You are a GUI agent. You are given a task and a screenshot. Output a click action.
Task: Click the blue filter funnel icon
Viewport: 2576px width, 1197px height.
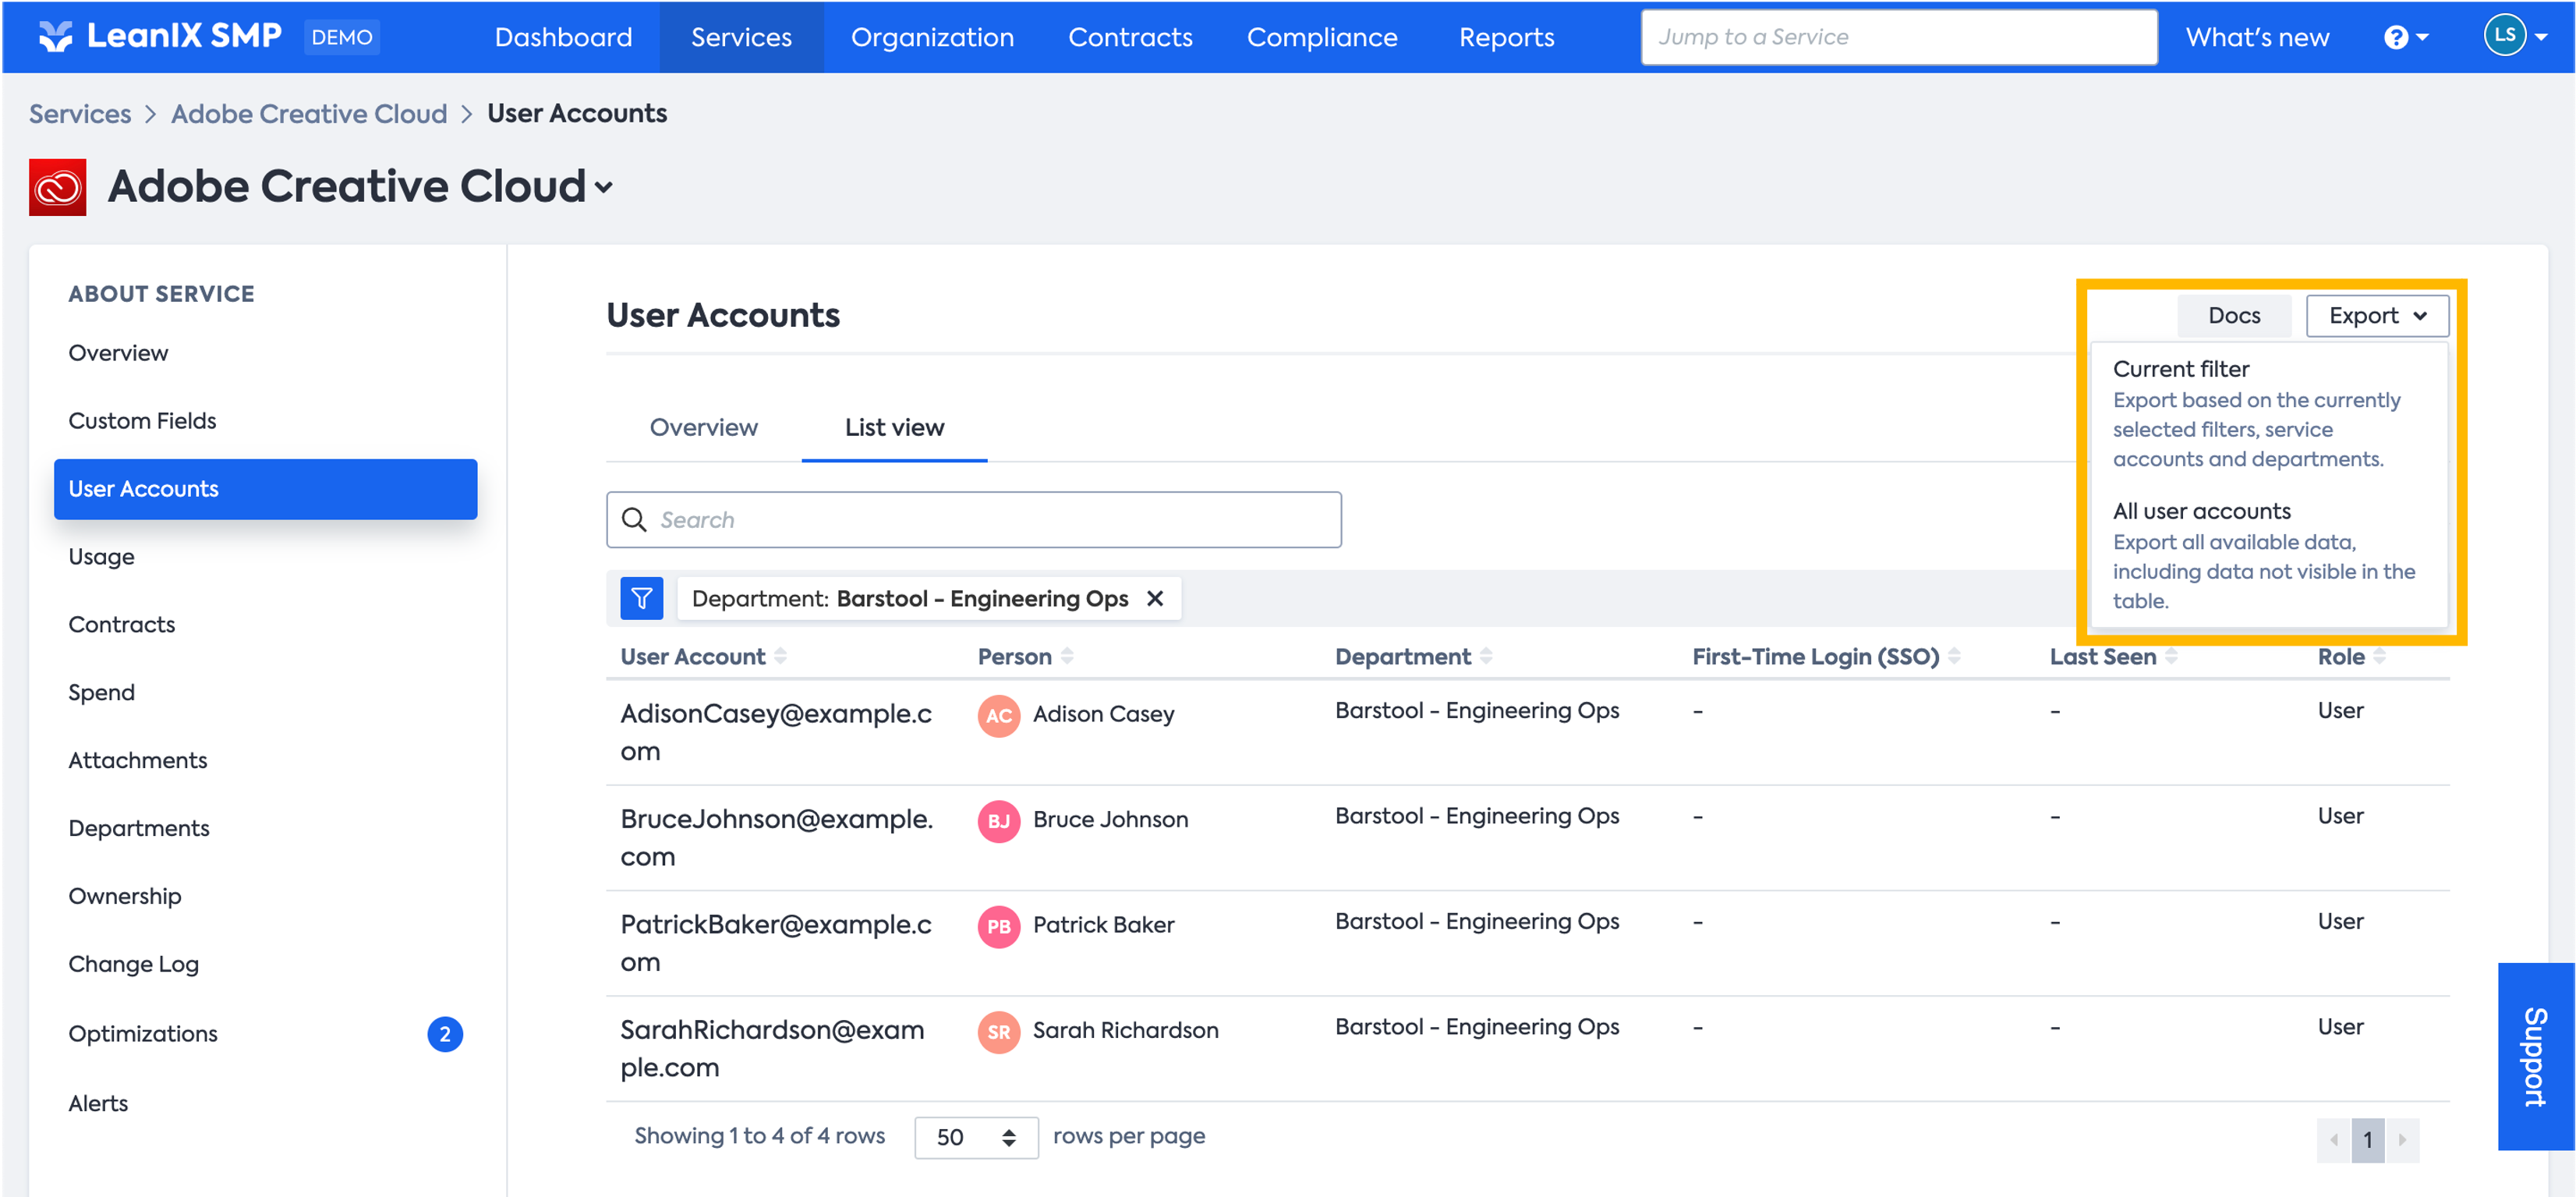point(641,598)
